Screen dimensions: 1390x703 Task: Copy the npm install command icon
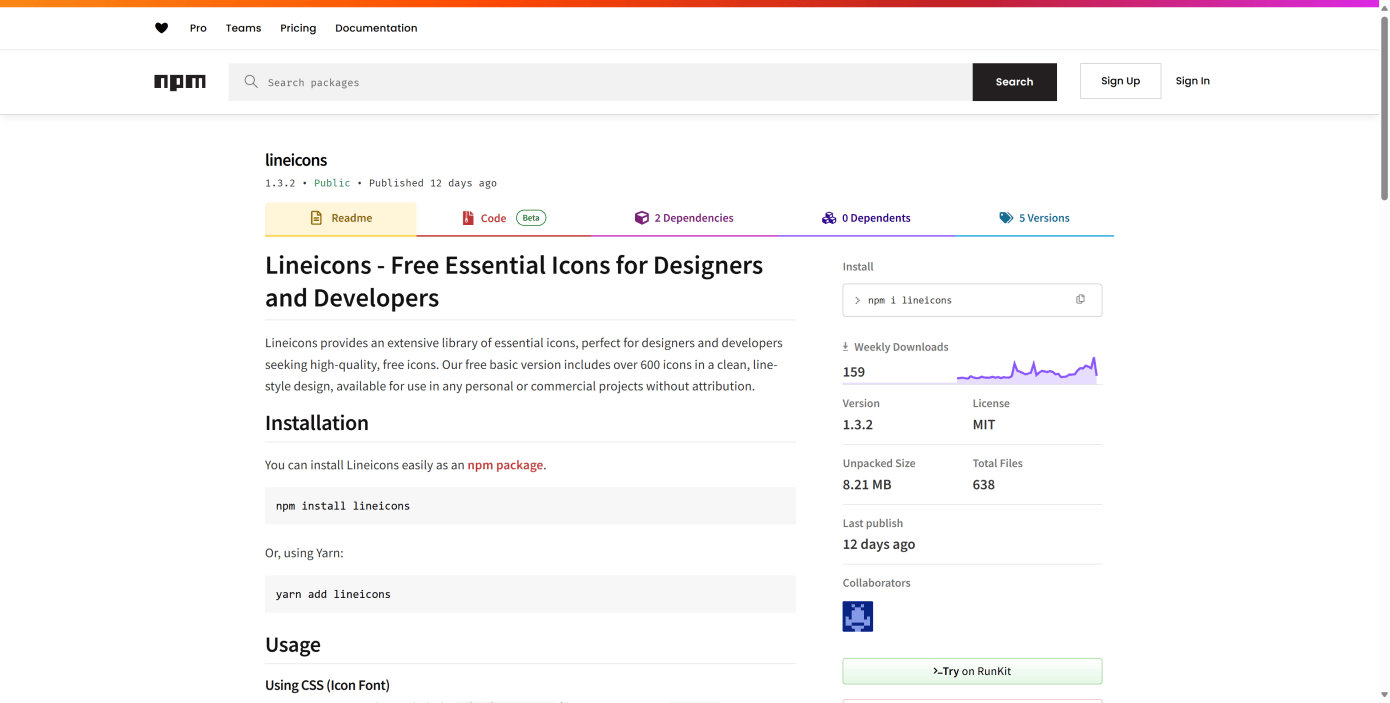click(1080, 300)
